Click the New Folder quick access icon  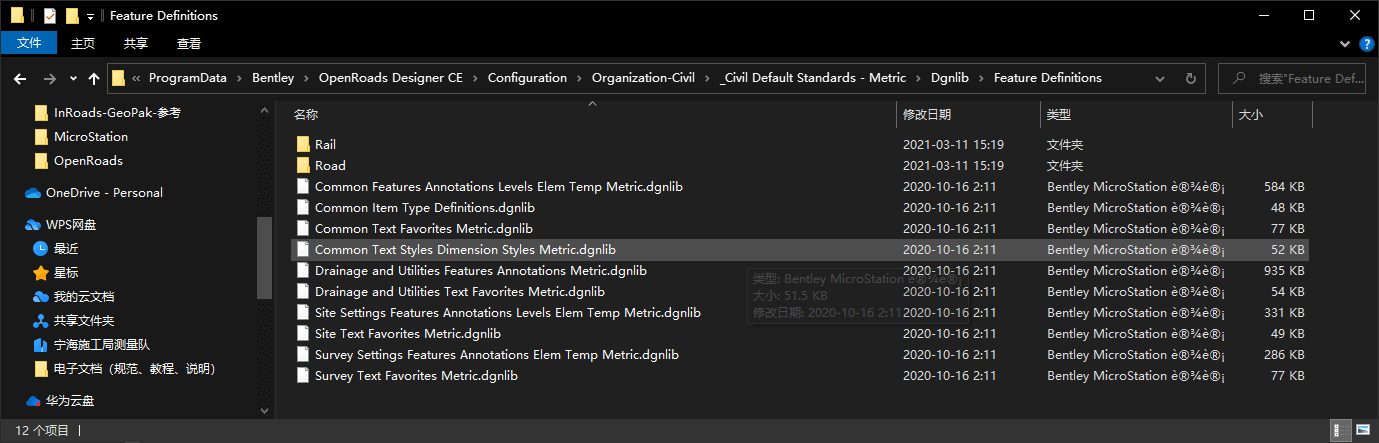tap(71, 16)
